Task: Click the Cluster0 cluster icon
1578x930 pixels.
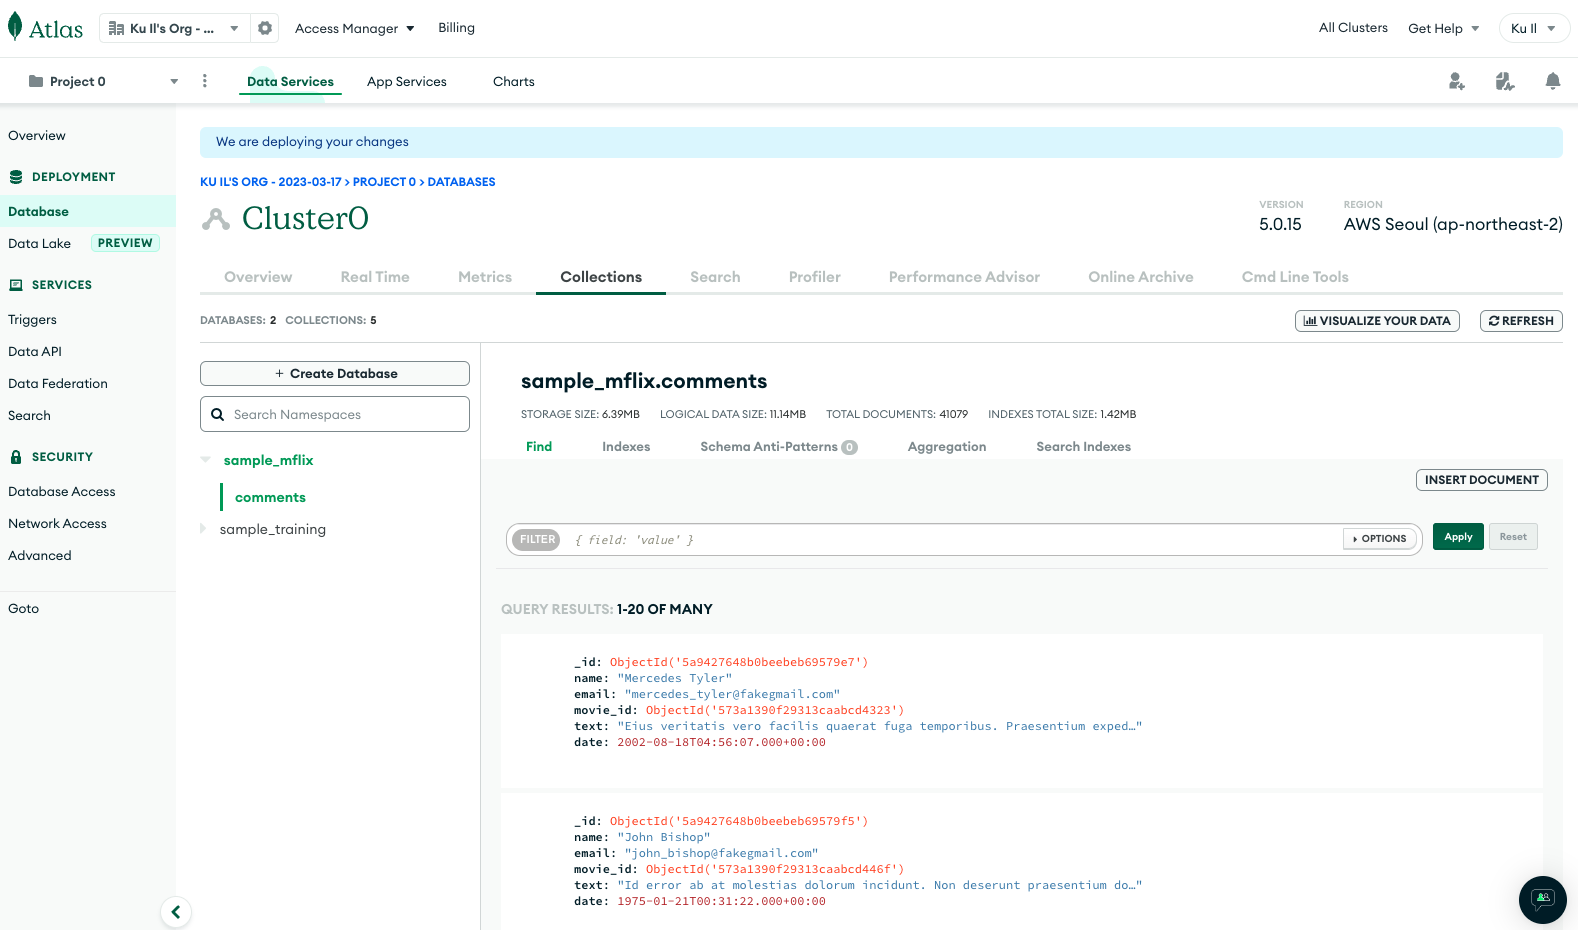Action: coord(216,218)
